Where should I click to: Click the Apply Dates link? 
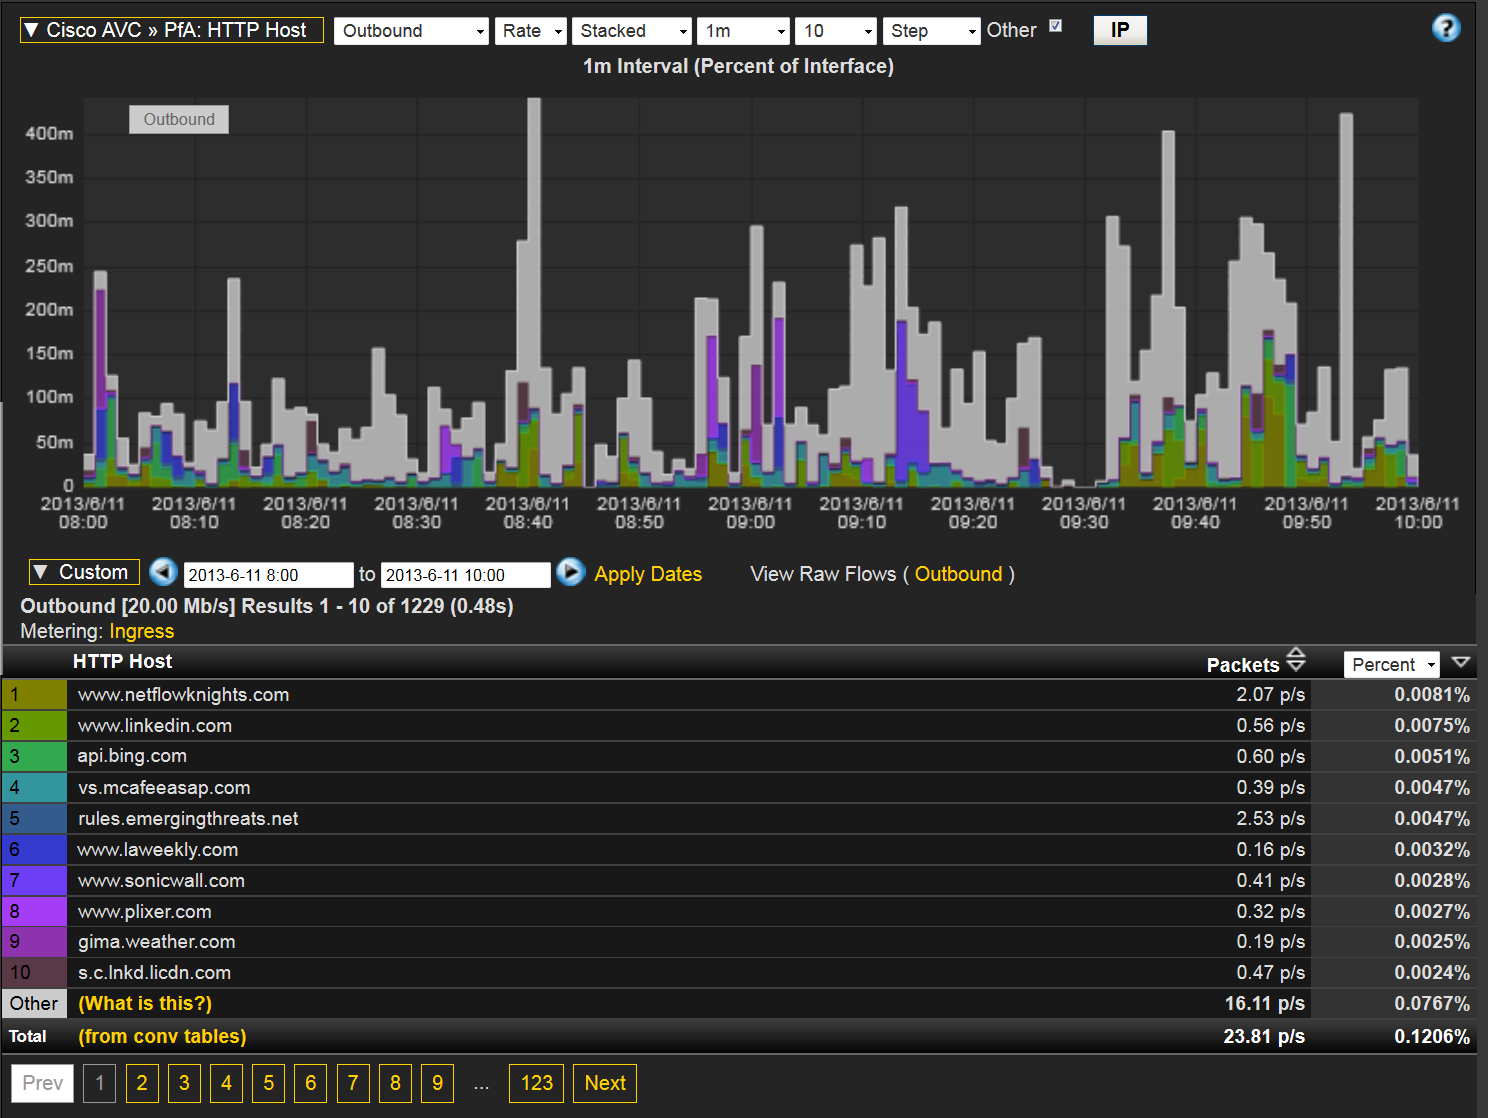[647, 574]
